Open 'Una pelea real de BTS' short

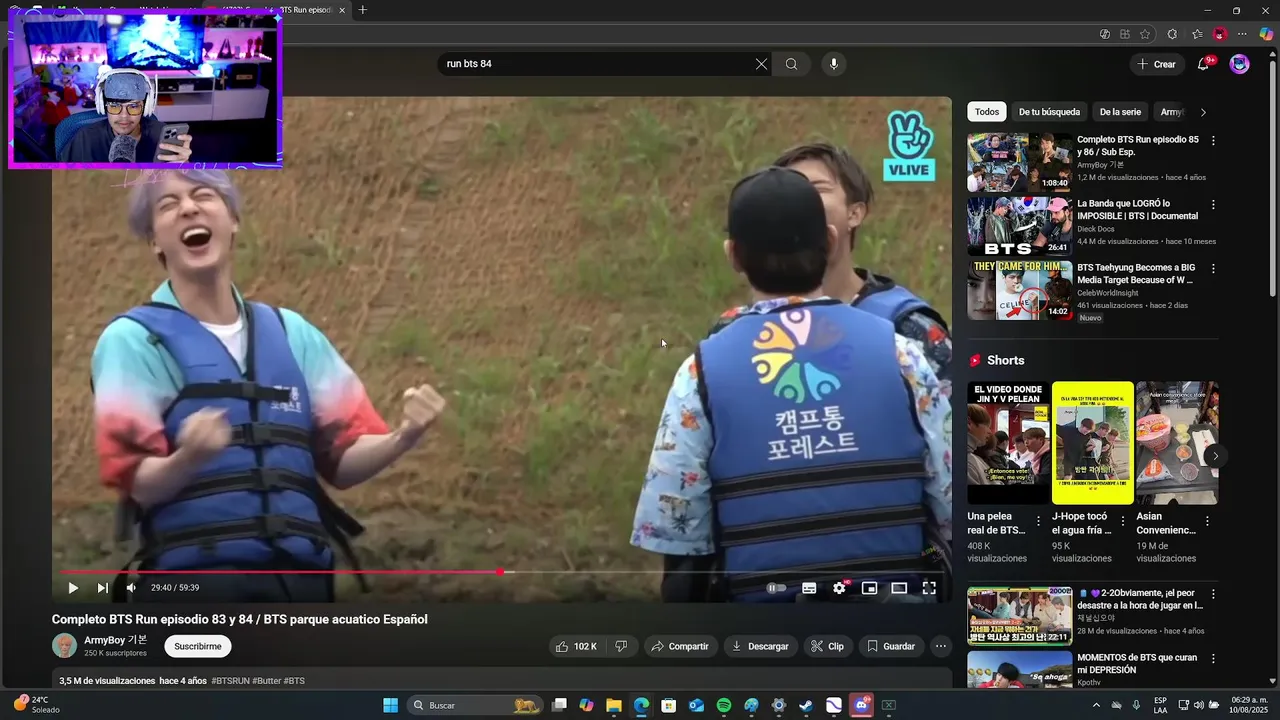pyautogui.click(x=1008, y=442)
